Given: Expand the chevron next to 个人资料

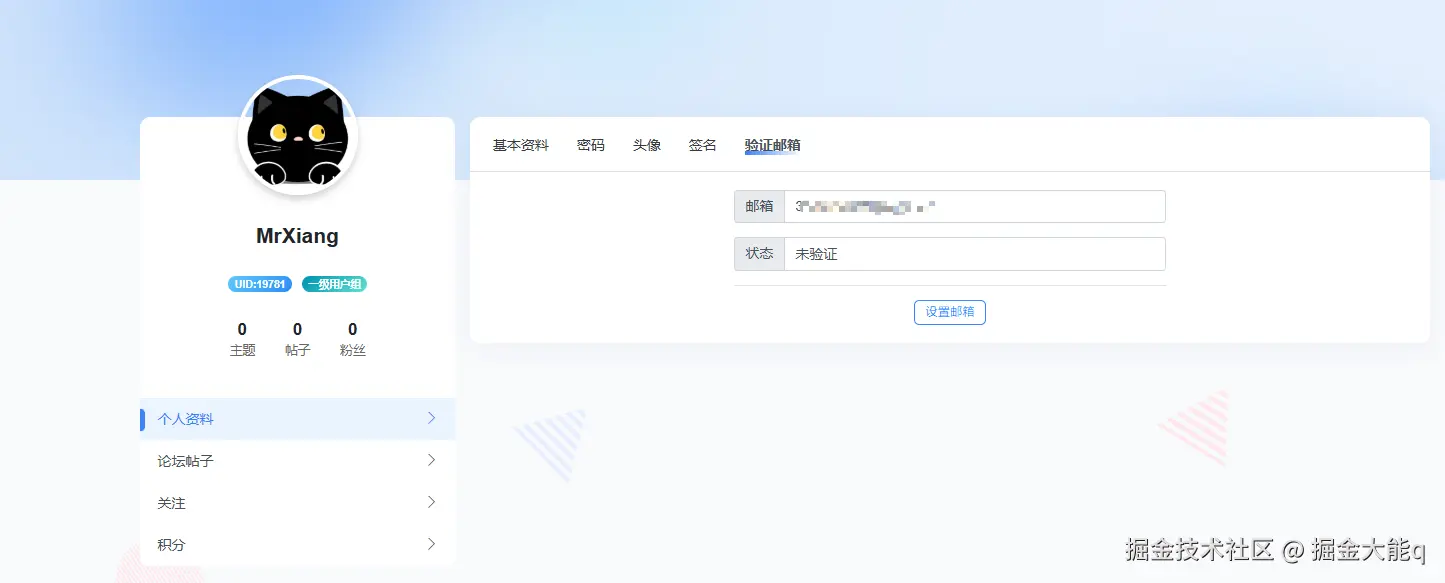Looking at the screenshot, I should (431, 419).
